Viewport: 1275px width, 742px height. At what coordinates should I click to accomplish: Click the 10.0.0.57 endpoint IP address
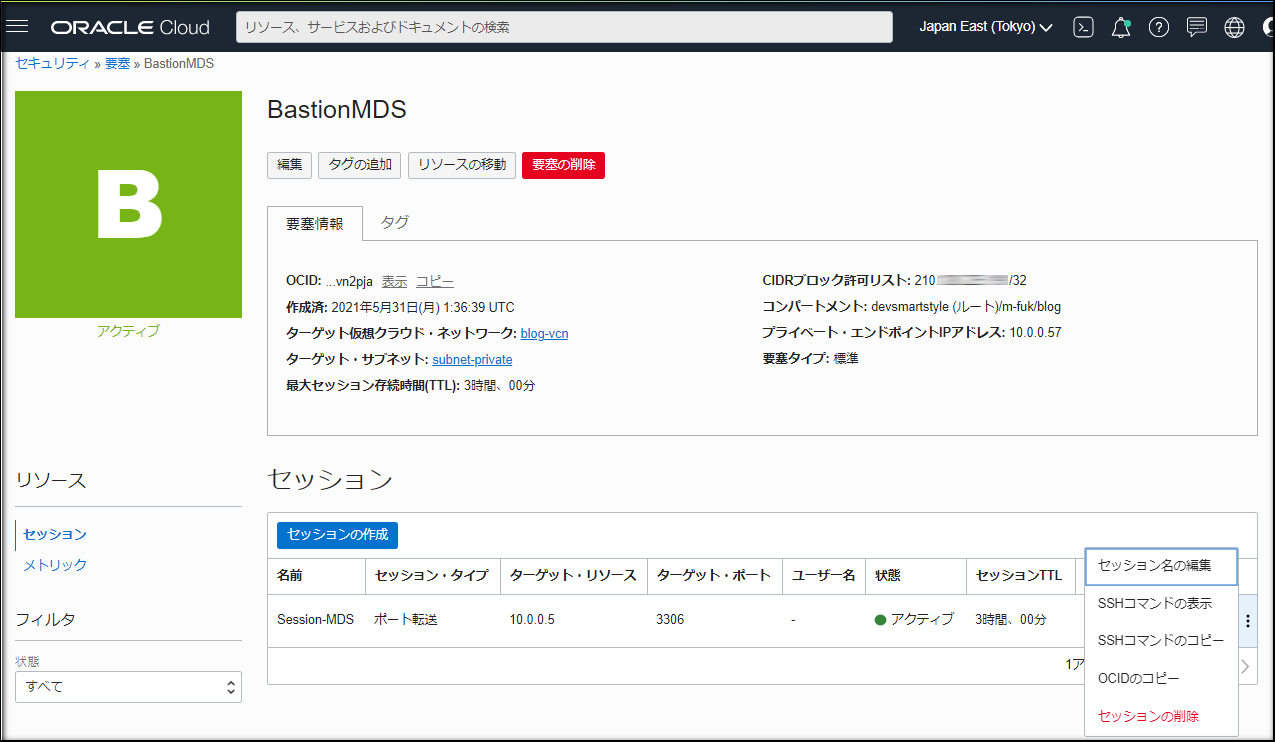1035,333
